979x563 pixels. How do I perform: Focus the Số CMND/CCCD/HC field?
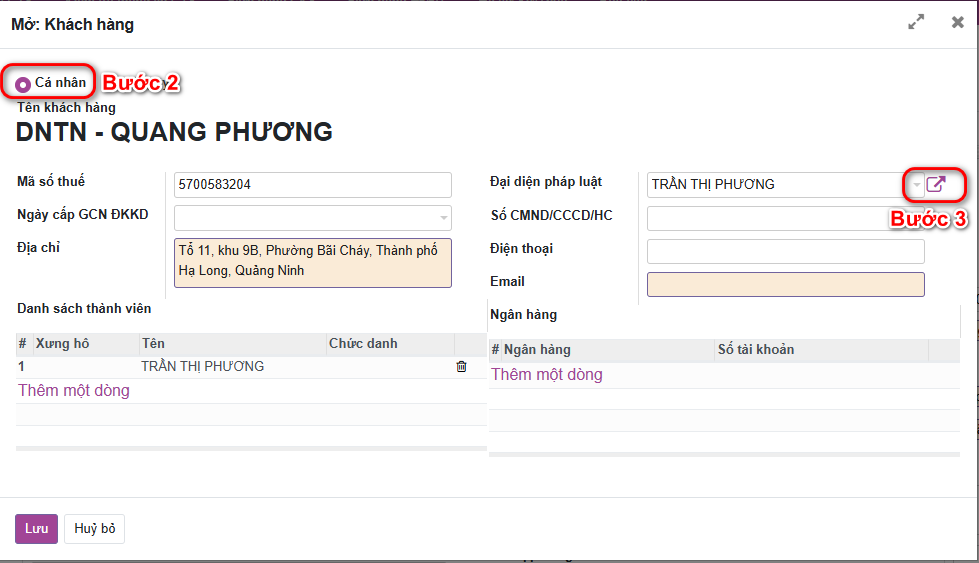click(x=785, y=218)
